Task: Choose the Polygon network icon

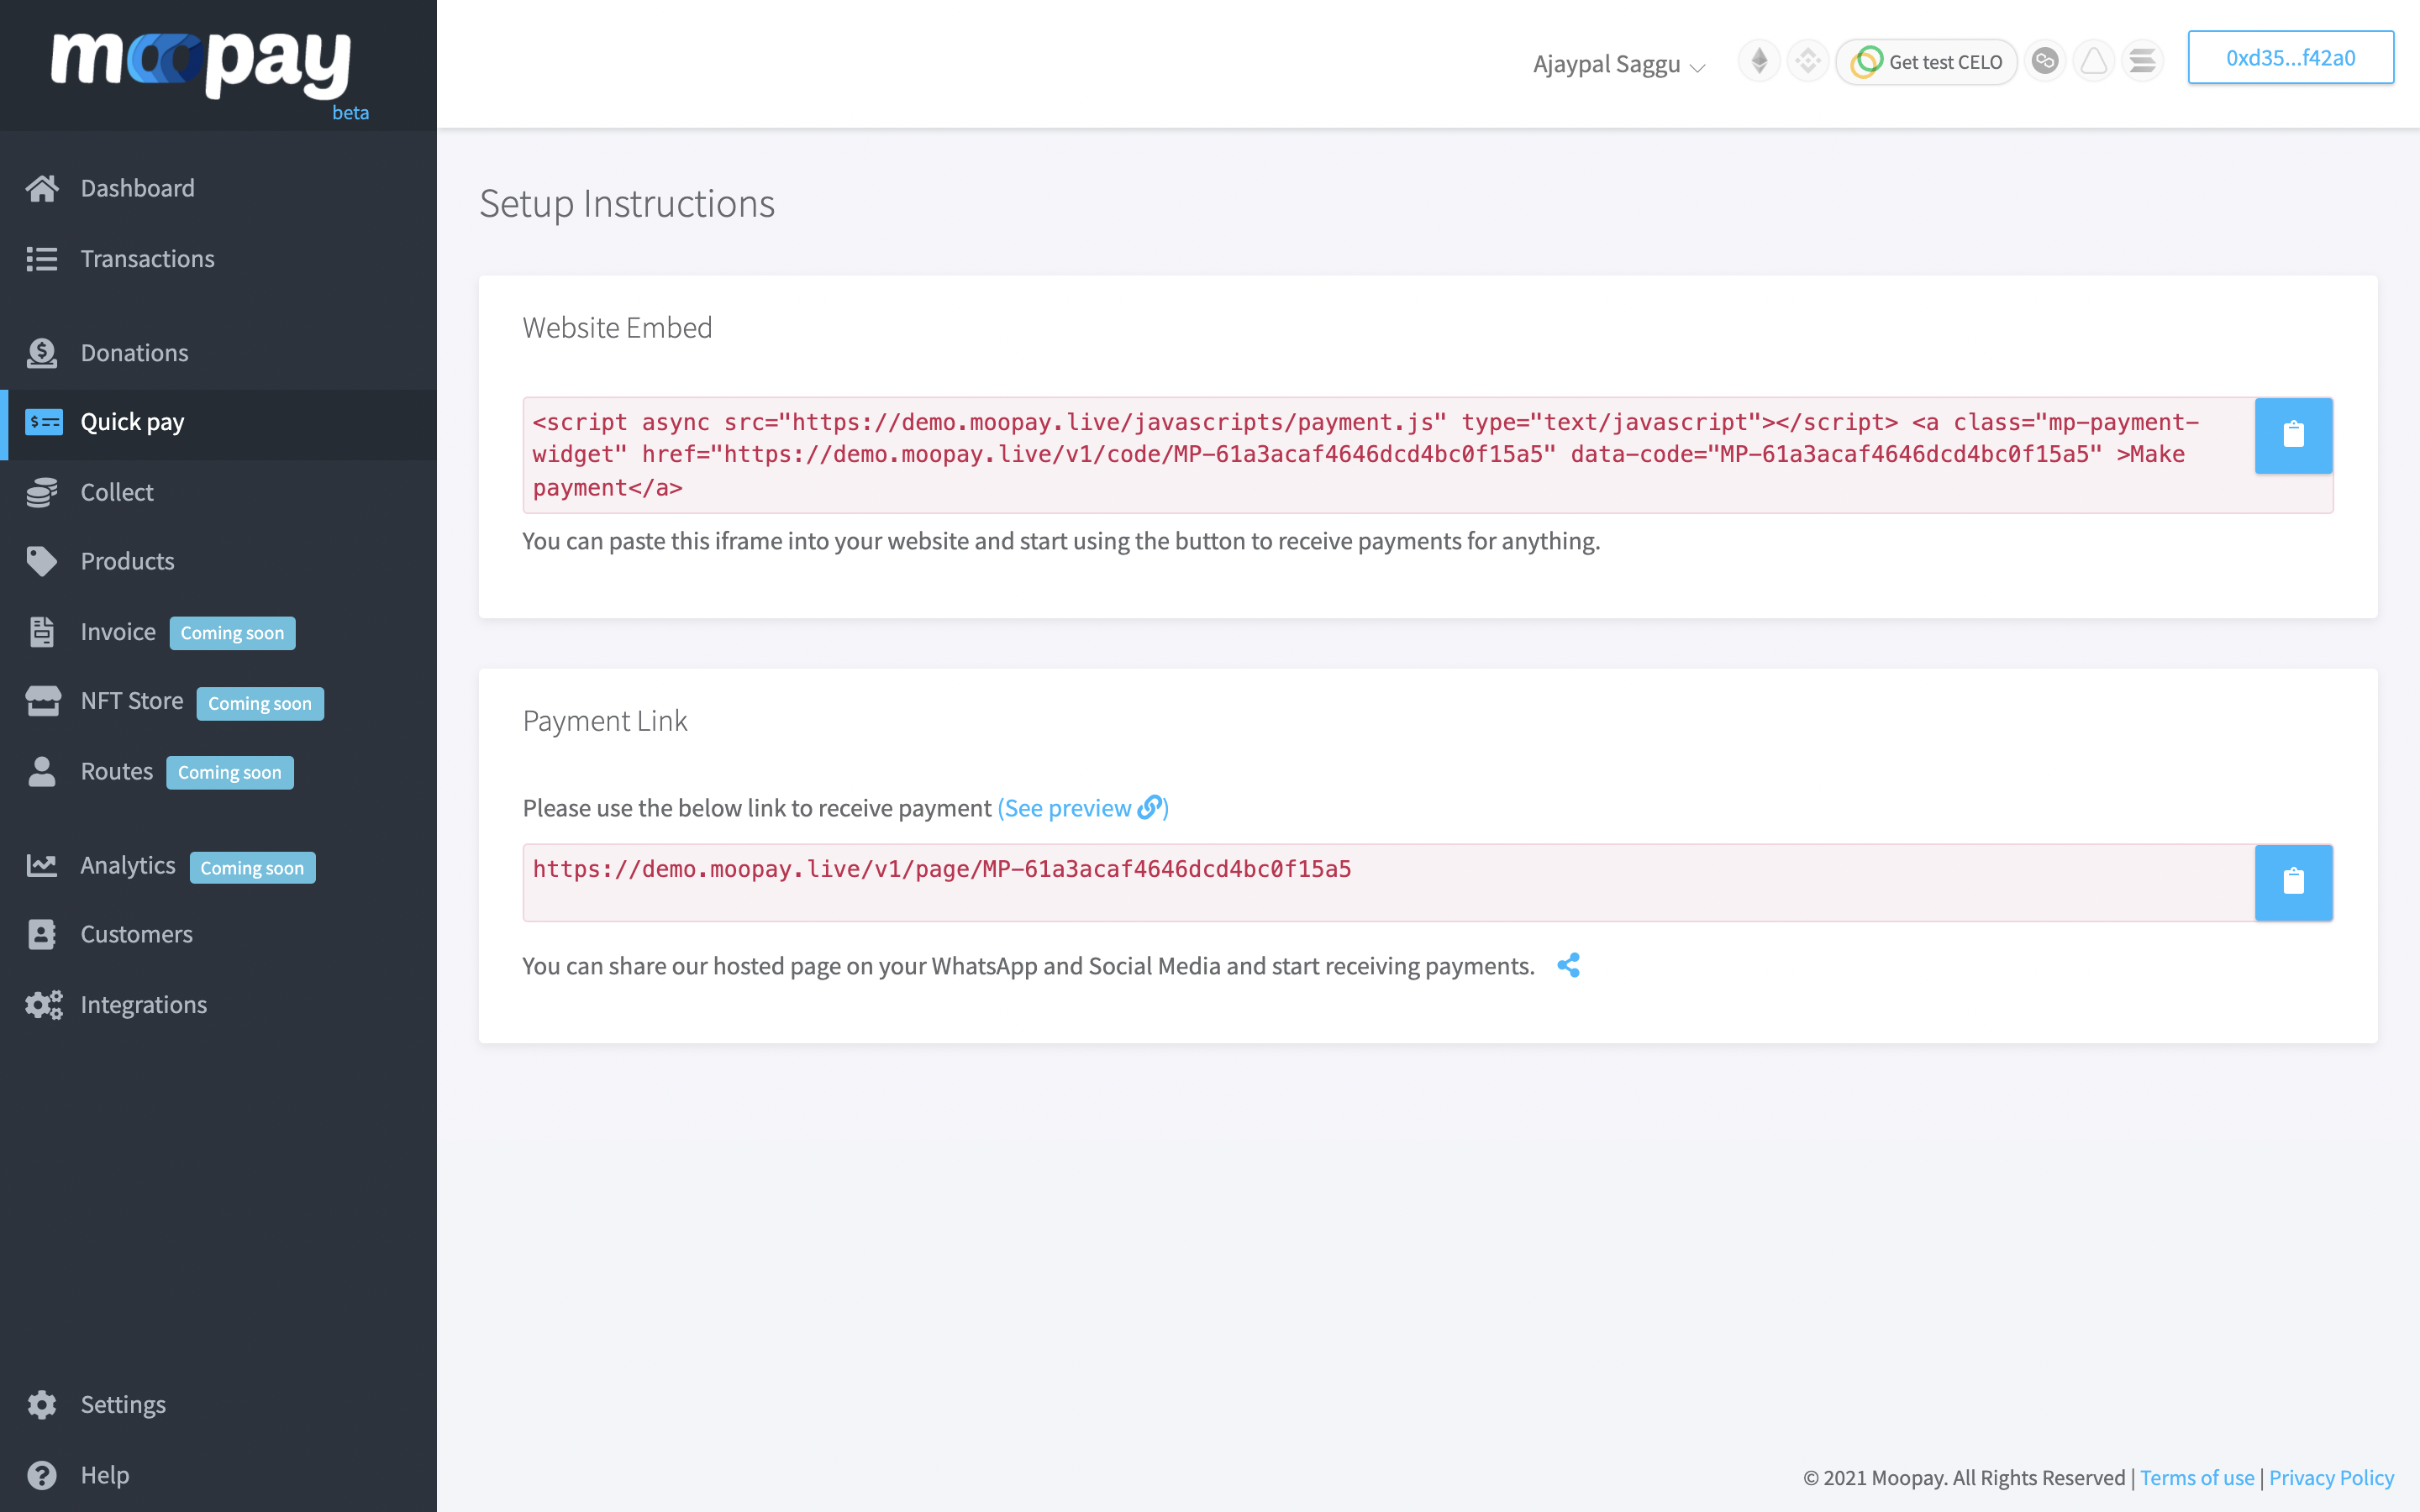Action: click(x=2045, y=61)
